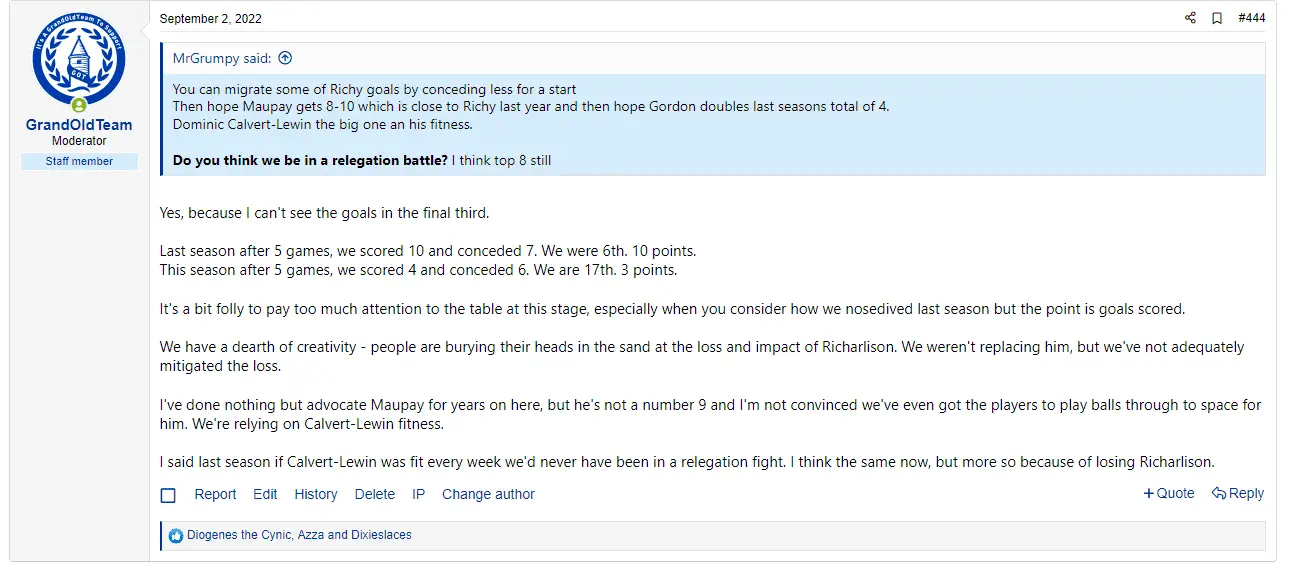Click the Staff member badge
Viewport: 1289px width, 563px height.
pyautogui.click(x=79, y=161)
